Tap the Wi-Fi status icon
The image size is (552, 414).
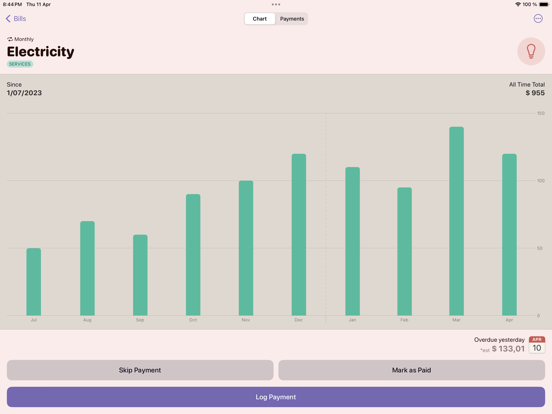(x=518, y=4)
